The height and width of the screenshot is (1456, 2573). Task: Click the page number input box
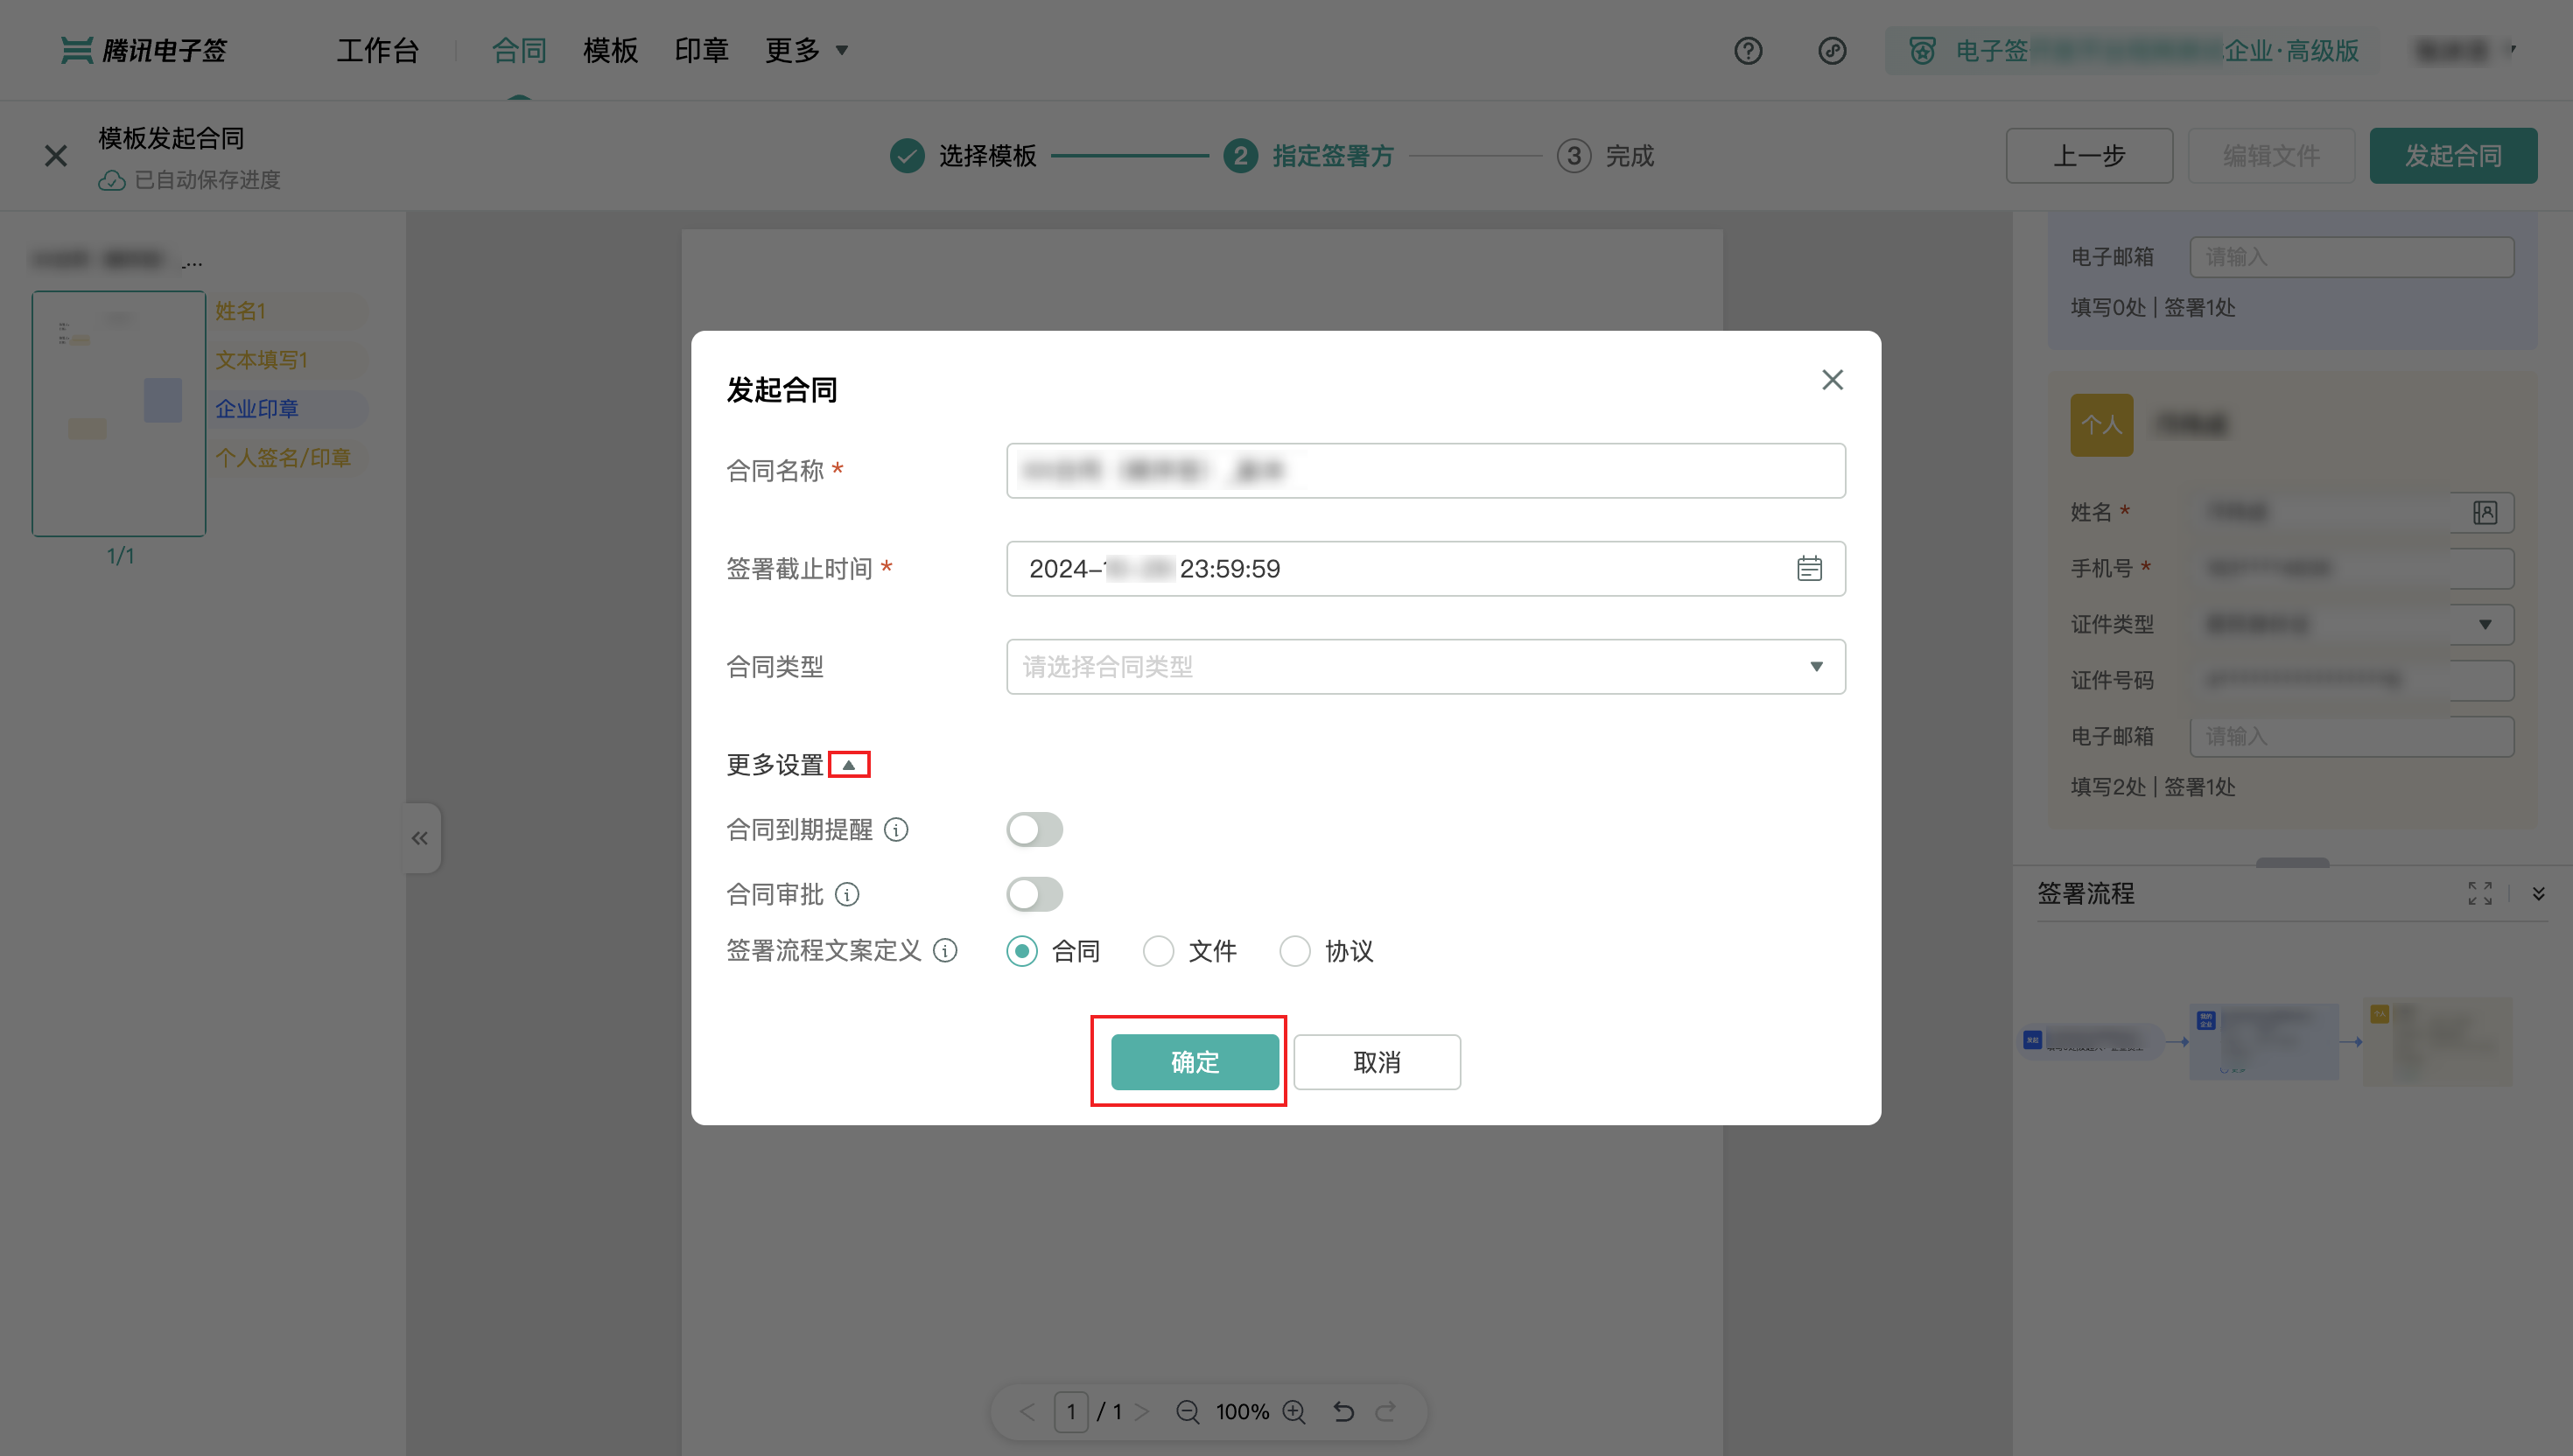pyautogui.click(x=1071, y=1412)
